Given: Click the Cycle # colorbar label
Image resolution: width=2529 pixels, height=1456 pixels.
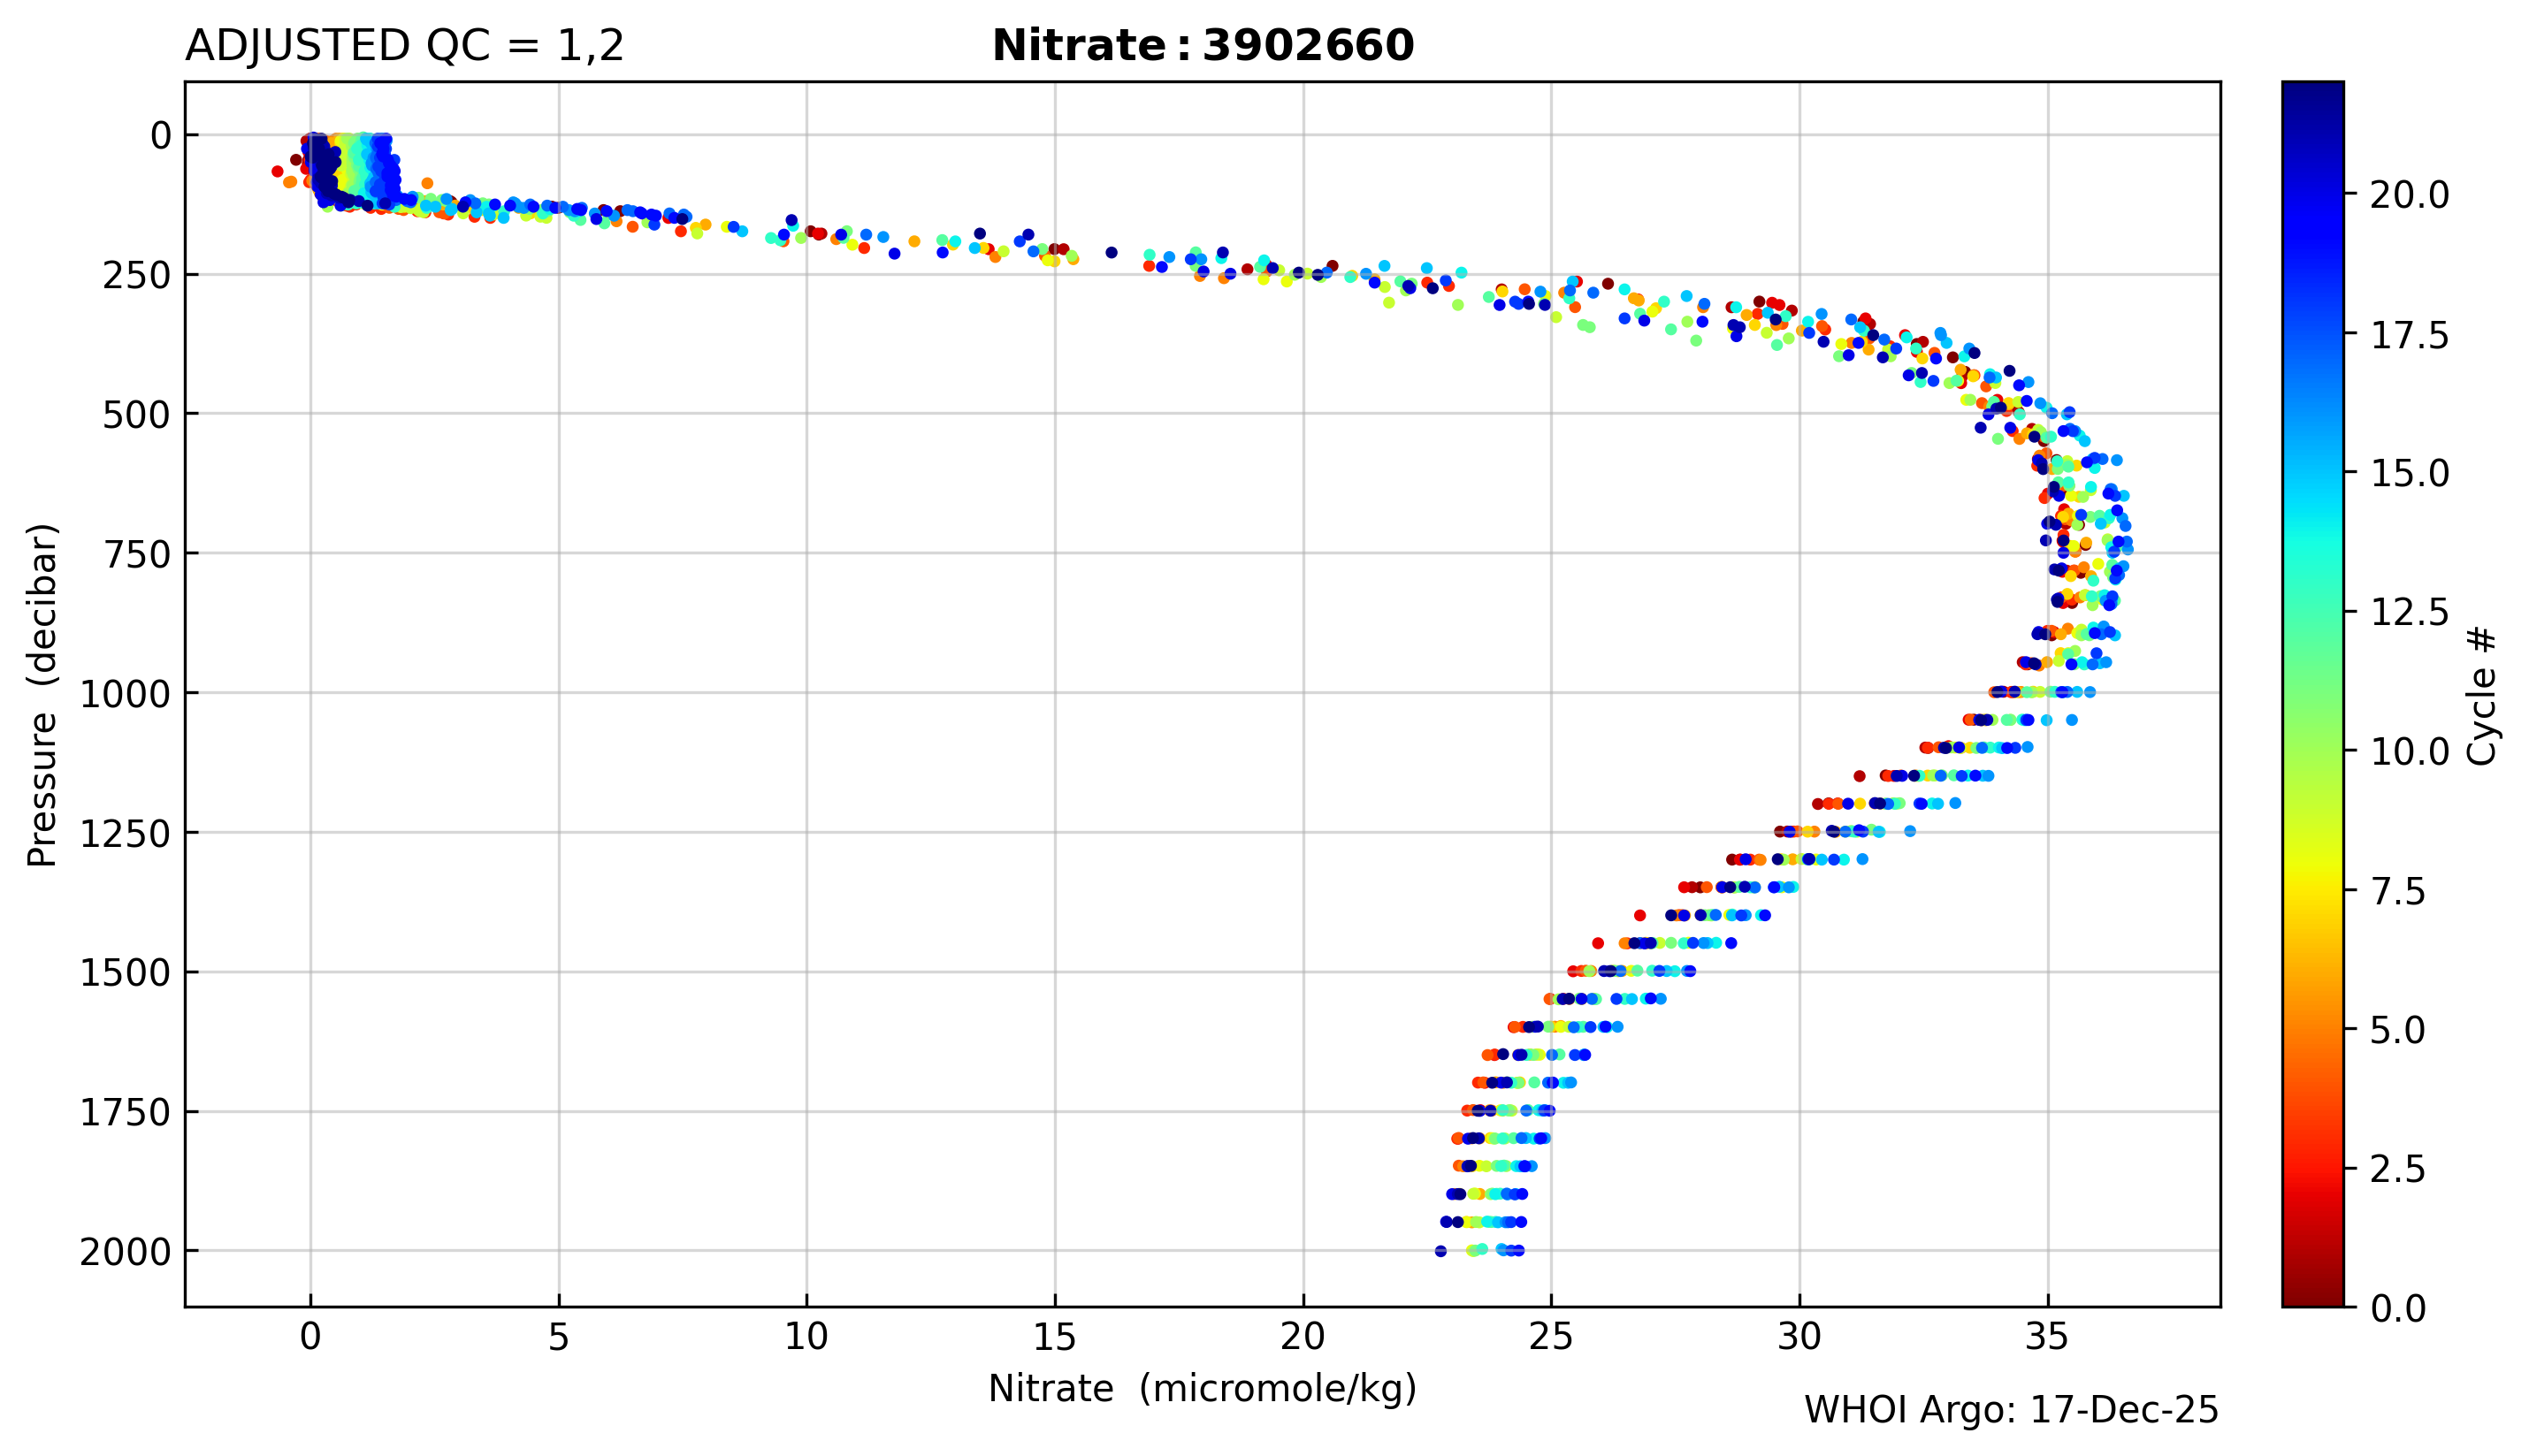Looking at the screenshot, I should point(2482,696).
